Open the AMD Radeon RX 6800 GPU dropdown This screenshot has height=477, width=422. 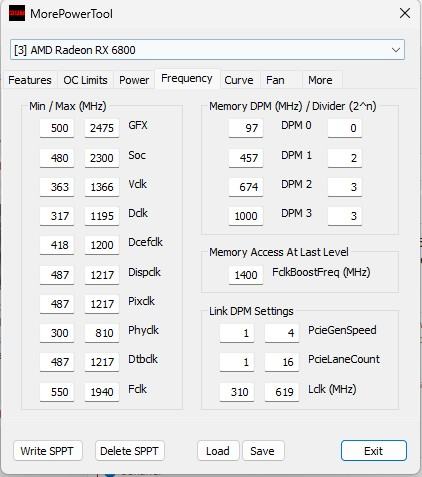click(x=207, y=50)
